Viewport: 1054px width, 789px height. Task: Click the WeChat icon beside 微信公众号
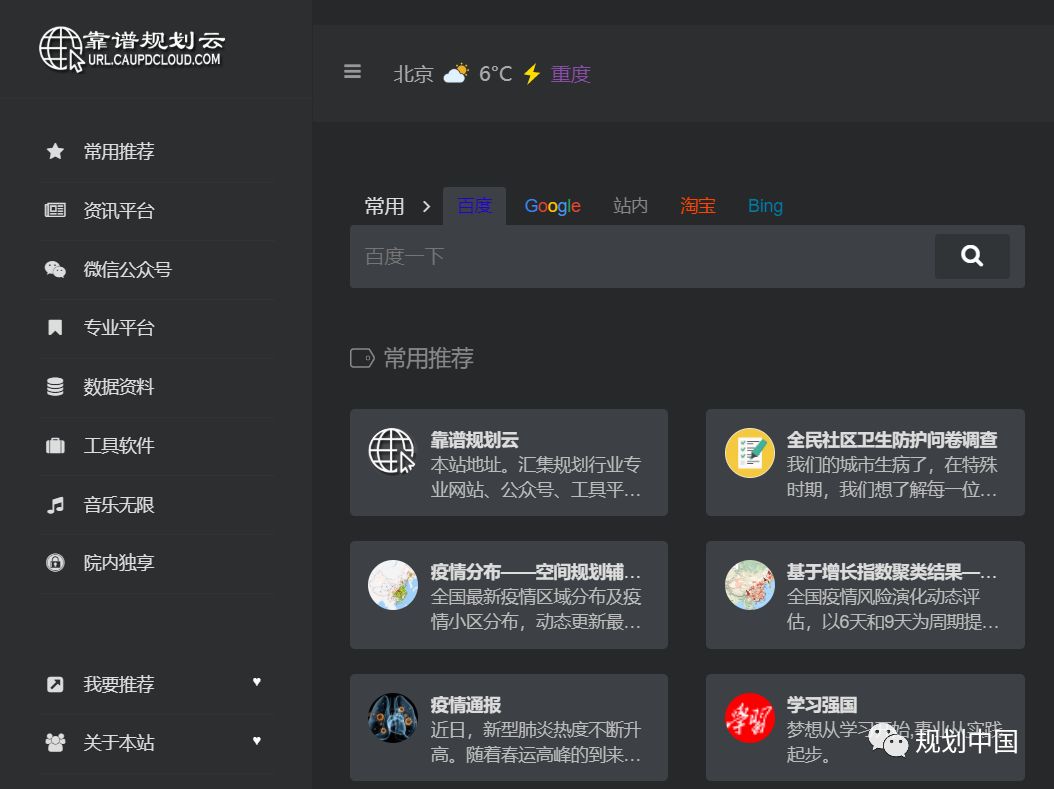pyautogui.click(x=55, y=269)
